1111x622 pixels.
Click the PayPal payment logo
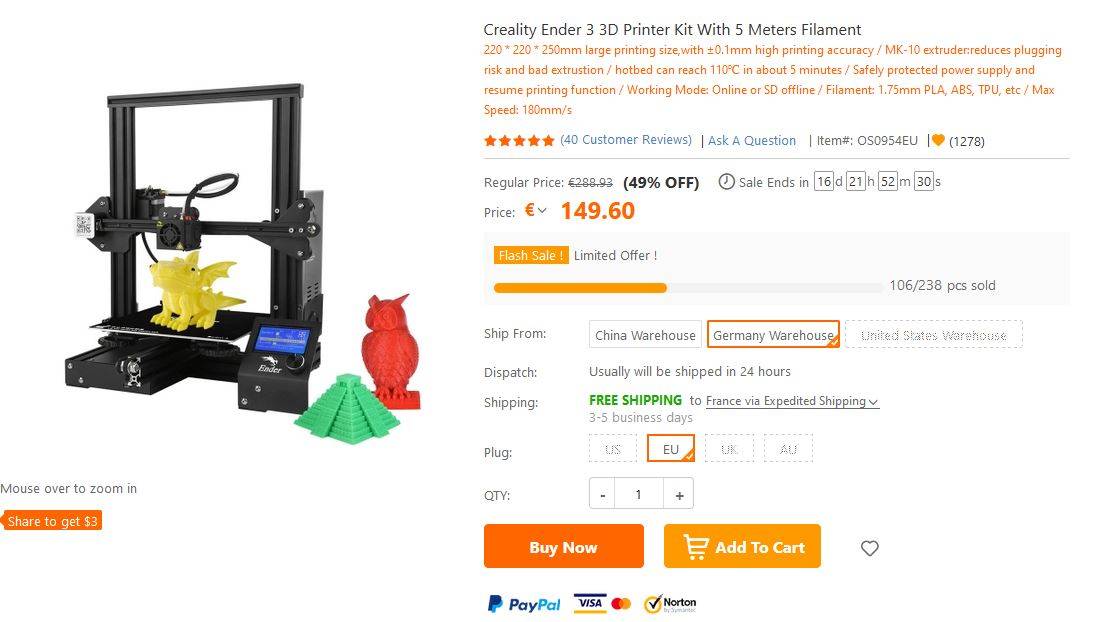coord(524,604)
